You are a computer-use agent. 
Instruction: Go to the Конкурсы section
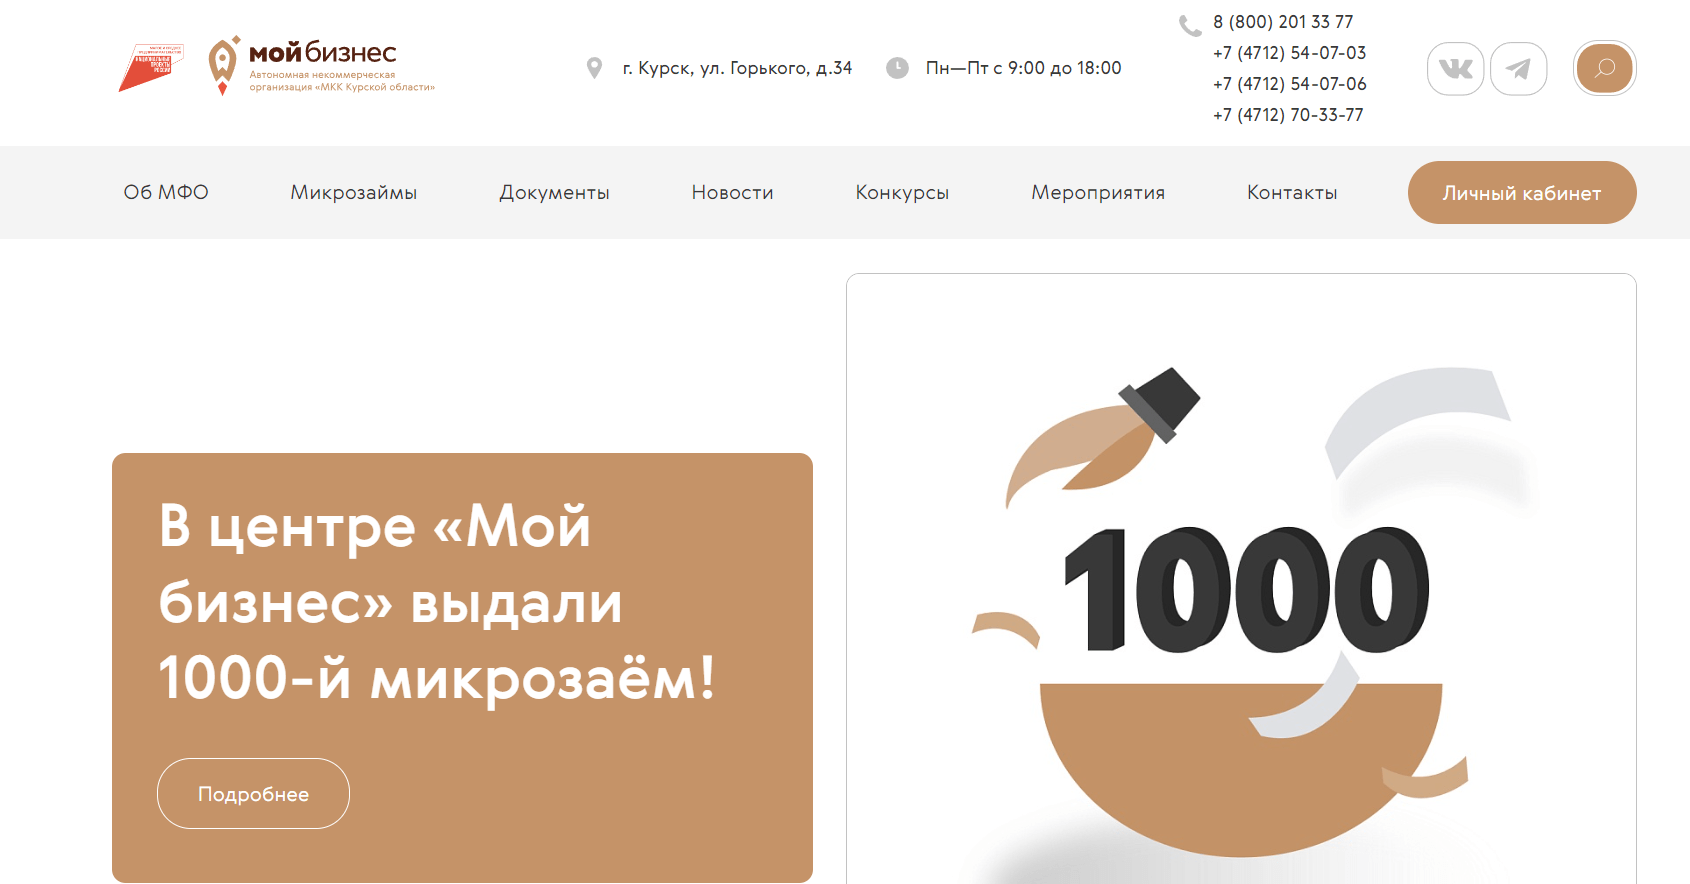902,192
